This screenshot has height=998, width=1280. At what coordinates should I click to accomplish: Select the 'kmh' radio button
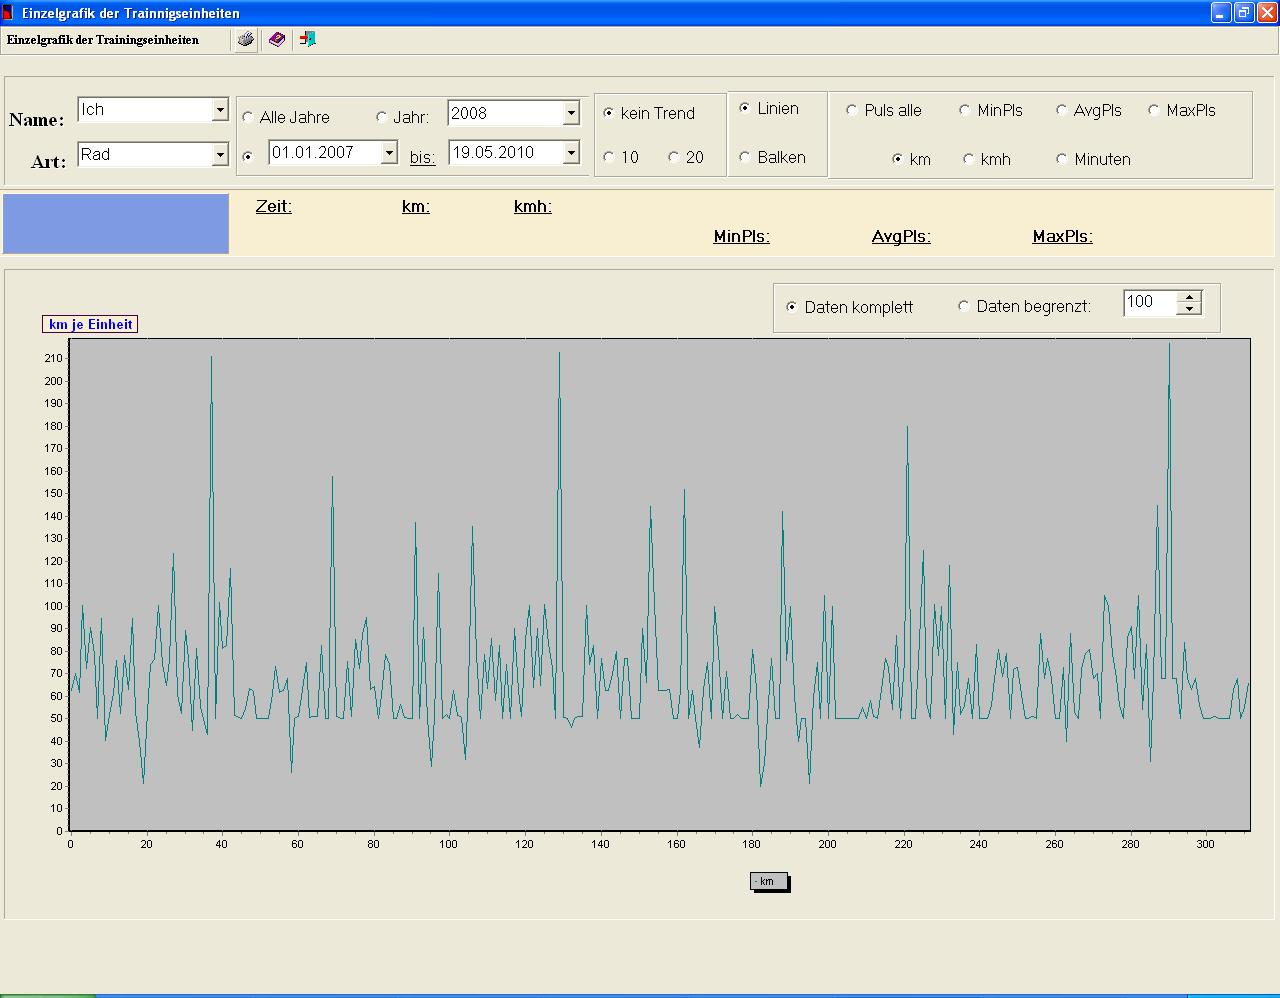click(x=968, y=159)
